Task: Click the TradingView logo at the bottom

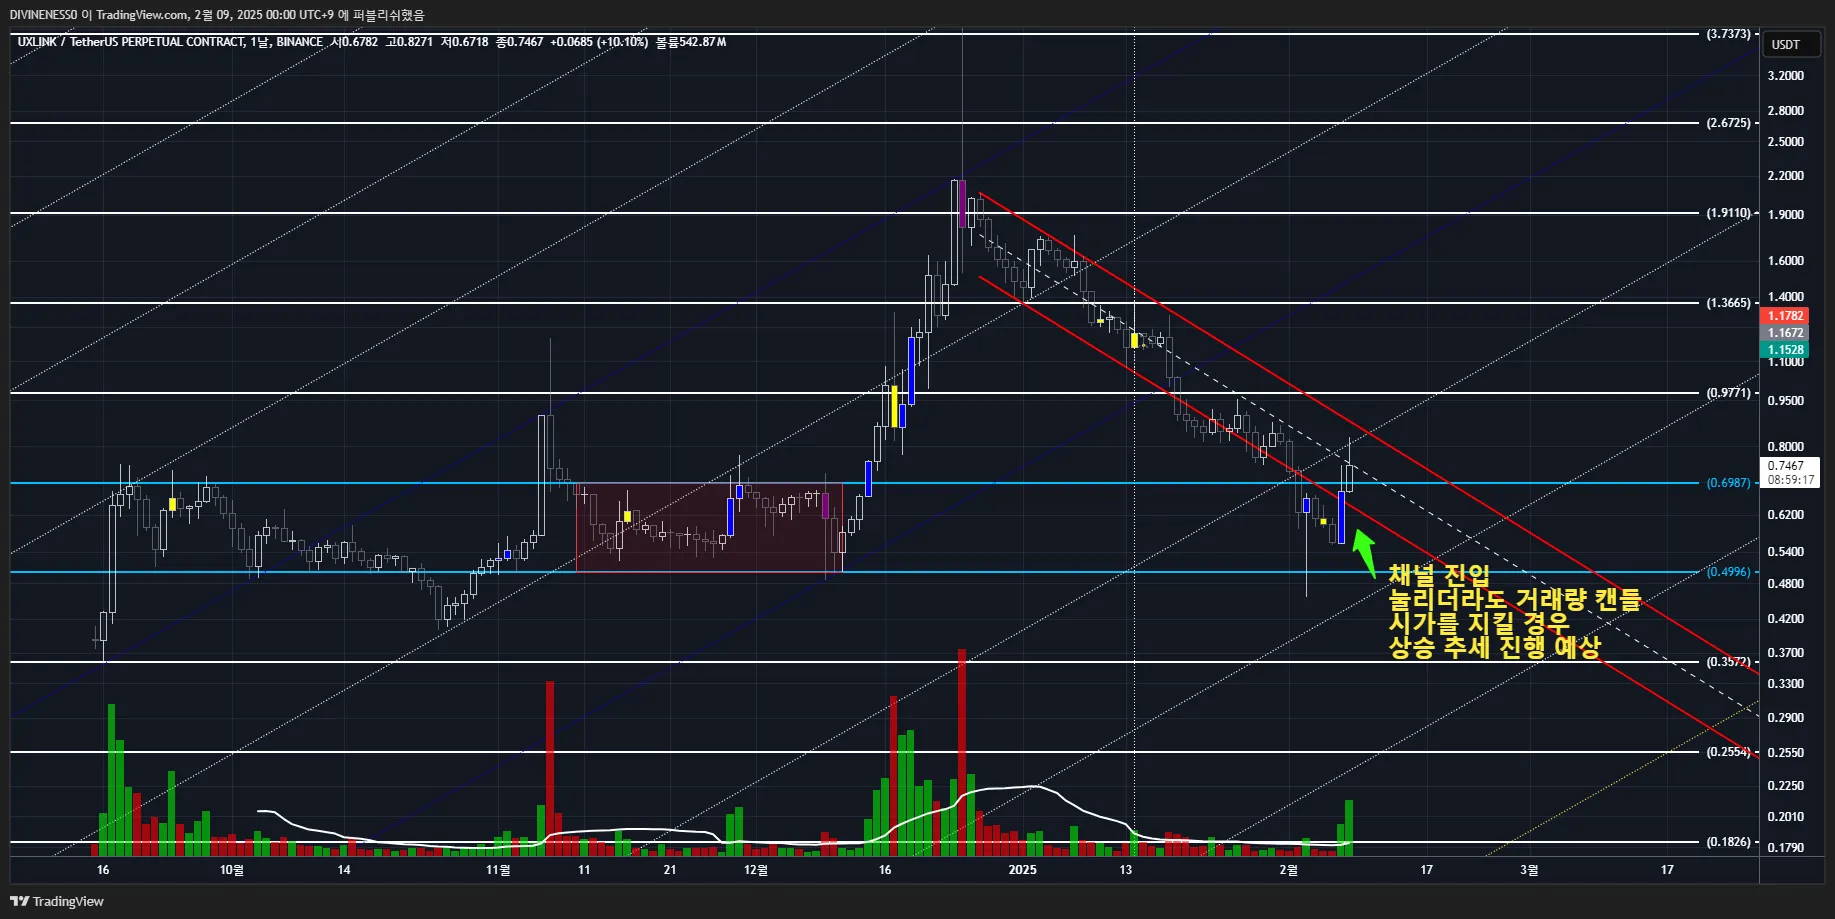Action: [x=57, y=901]
